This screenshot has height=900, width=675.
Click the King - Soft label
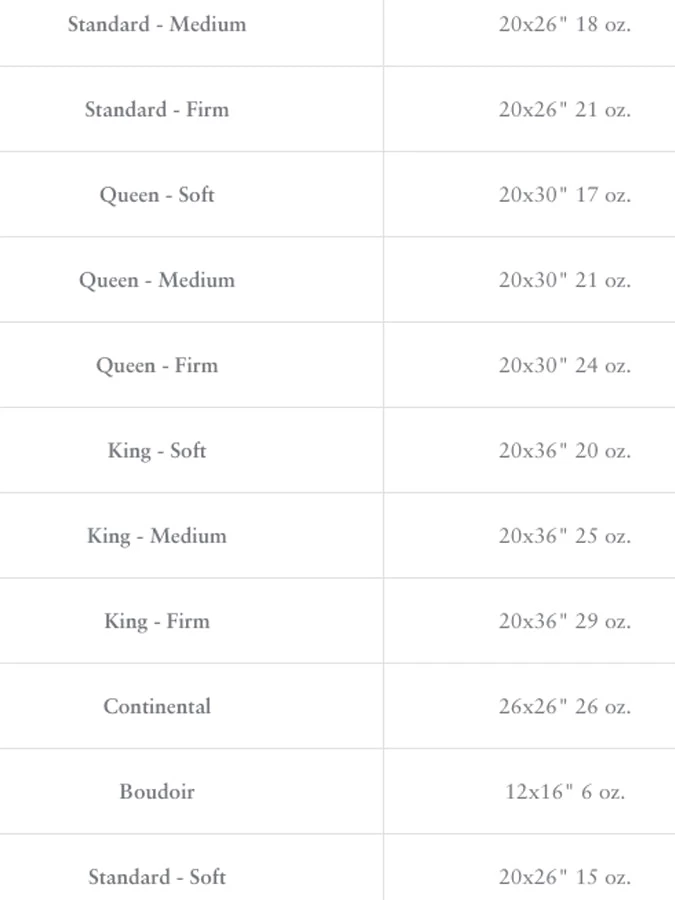pyautogui.click(x=157, y=450)
